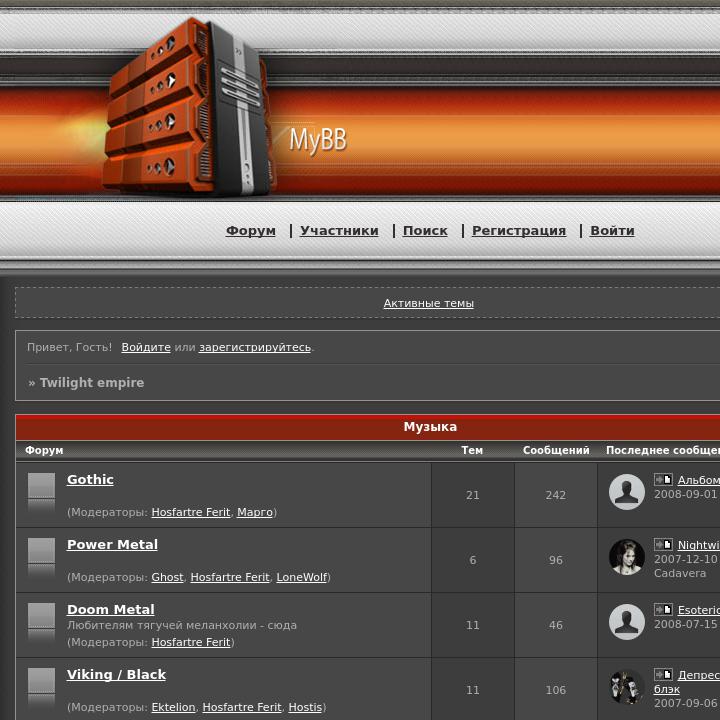Open the Альбом last post link
The height and width of the screenshot is (720, 720).
pos(698,480)
